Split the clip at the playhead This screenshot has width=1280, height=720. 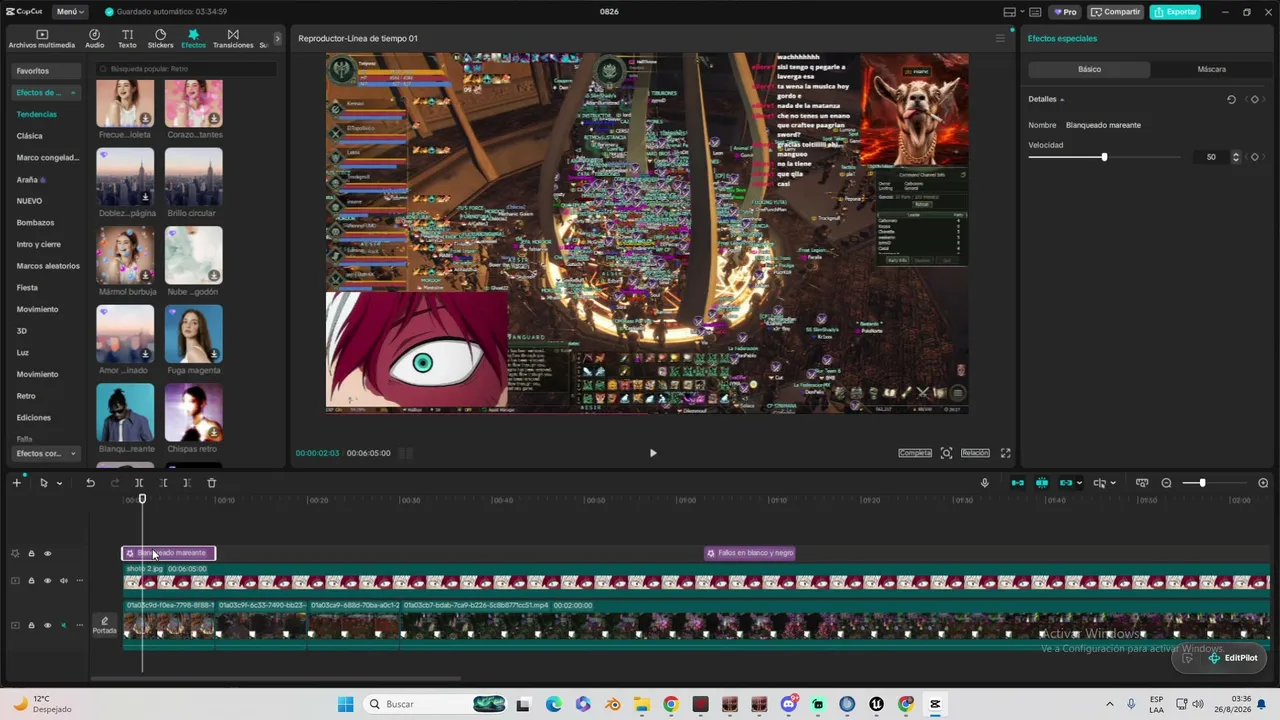(139, 483)
